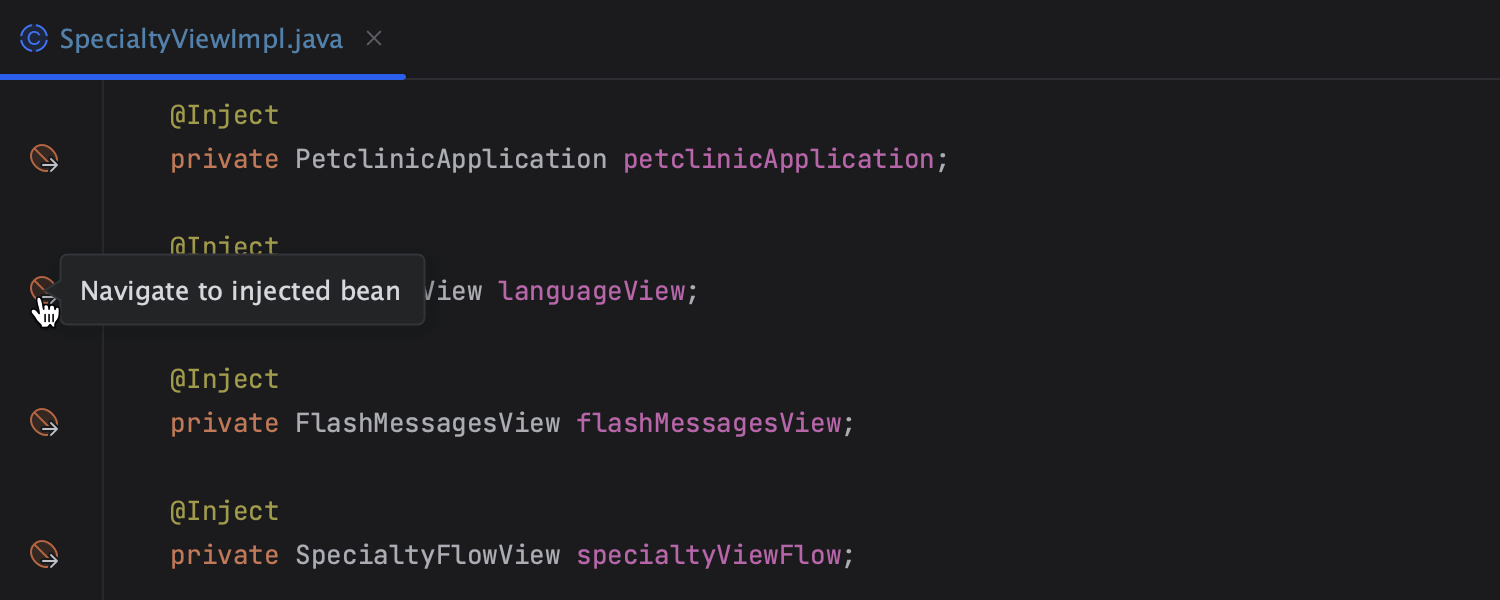1500x600 pixels.
Task: Click the languageView field name
Action: click(x=591, y=291)
